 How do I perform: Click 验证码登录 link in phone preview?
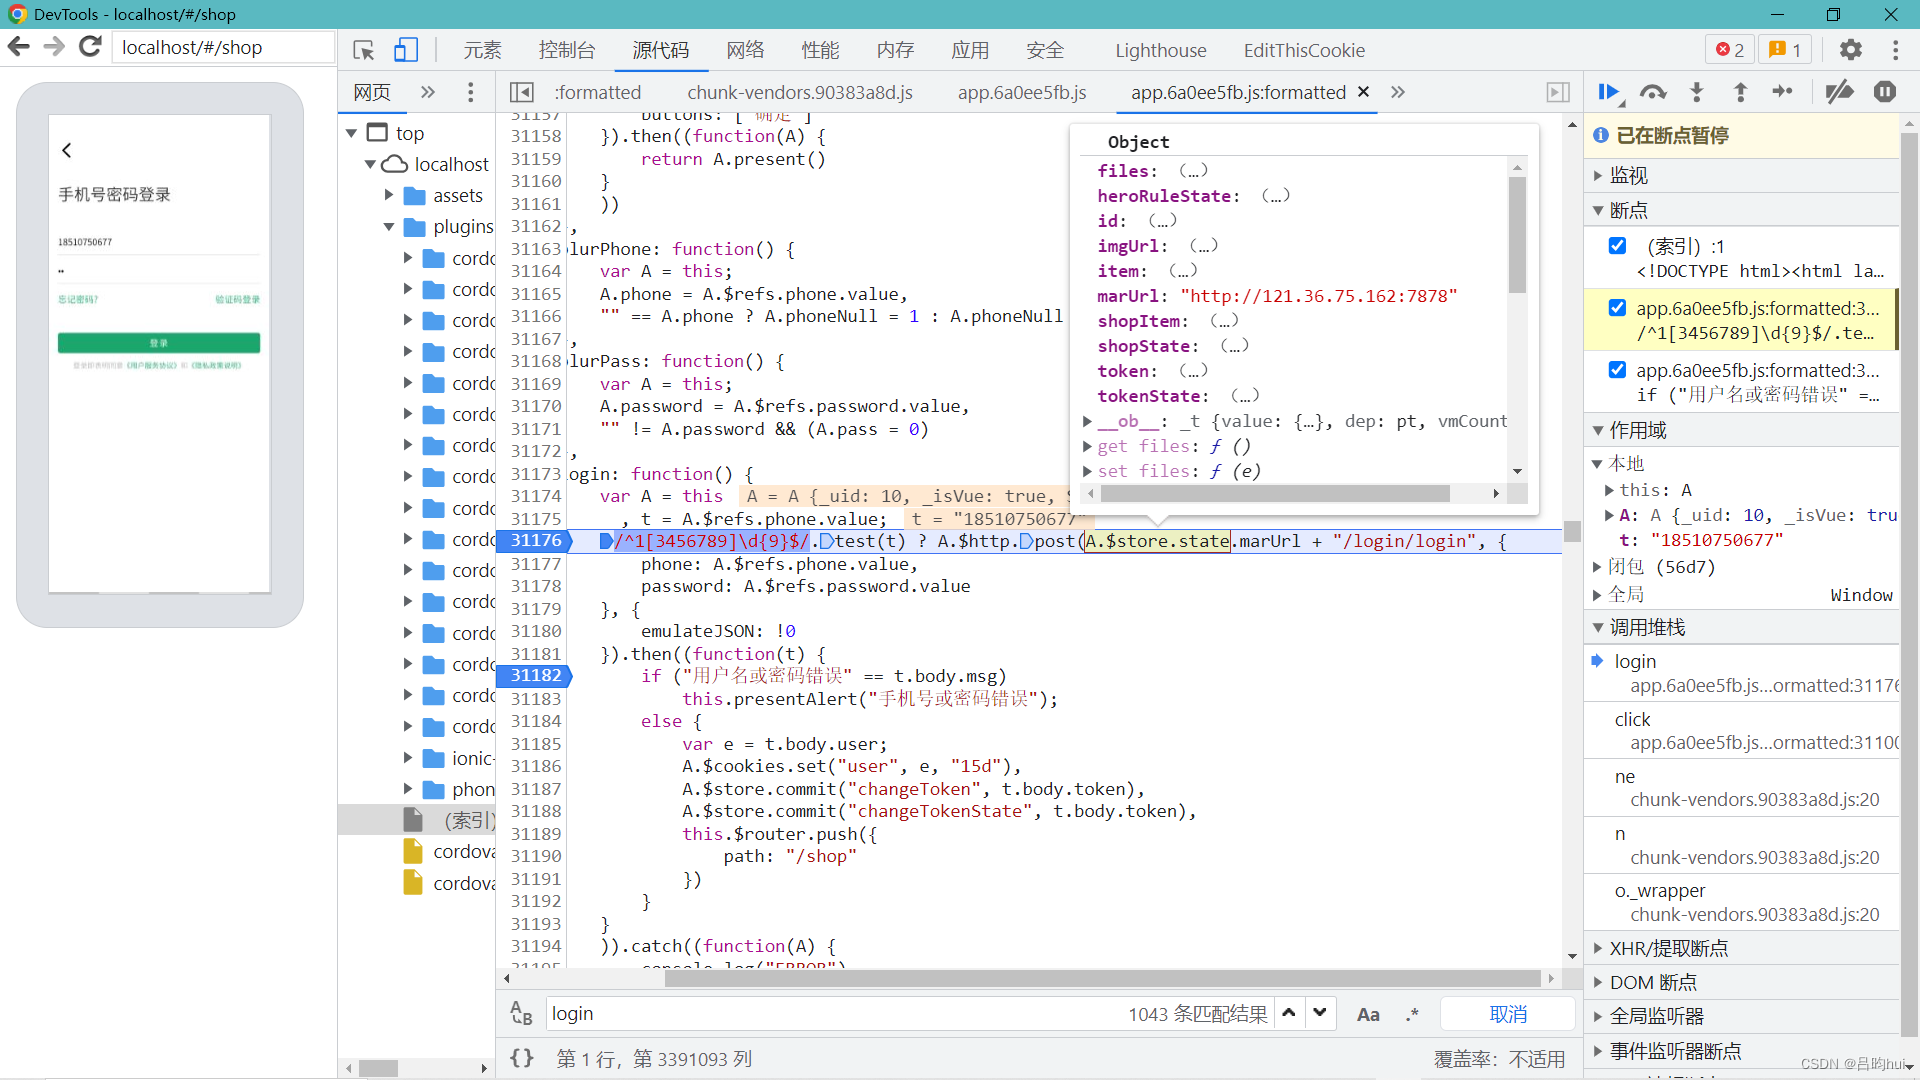pyautogui.click(x=237, y=299)
